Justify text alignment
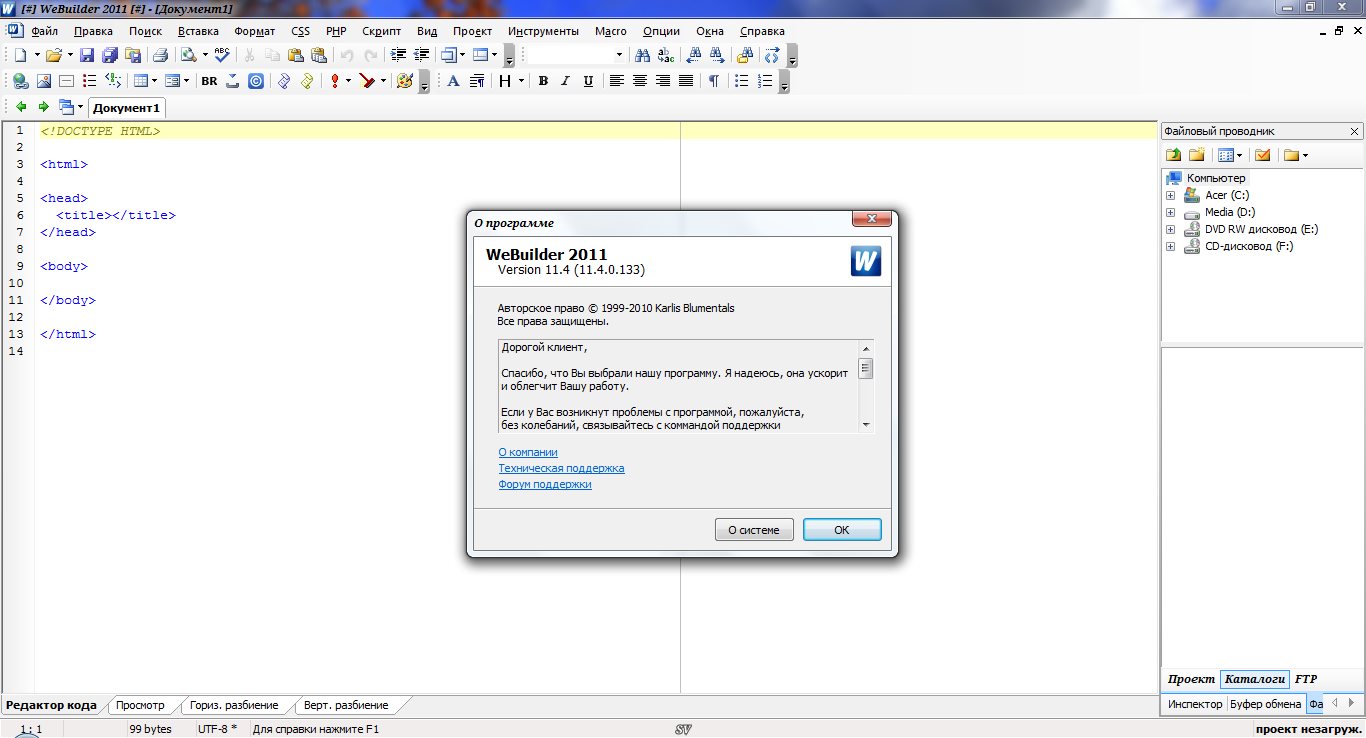Image resolution: width=1366 pixels, height=738 pixels. coord(685,81)
